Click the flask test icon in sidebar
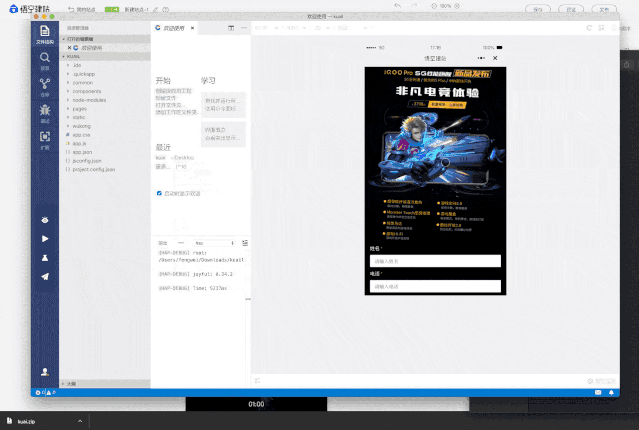 point(45,258)
